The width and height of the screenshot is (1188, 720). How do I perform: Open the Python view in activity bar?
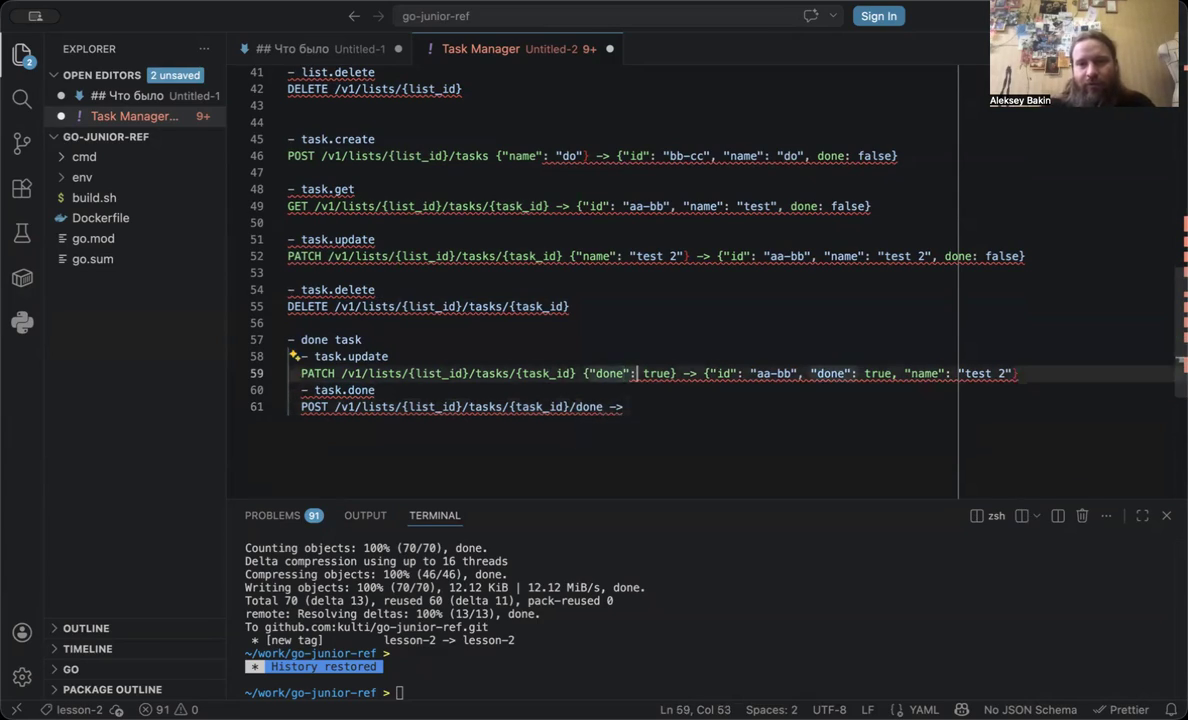point(22,323)
